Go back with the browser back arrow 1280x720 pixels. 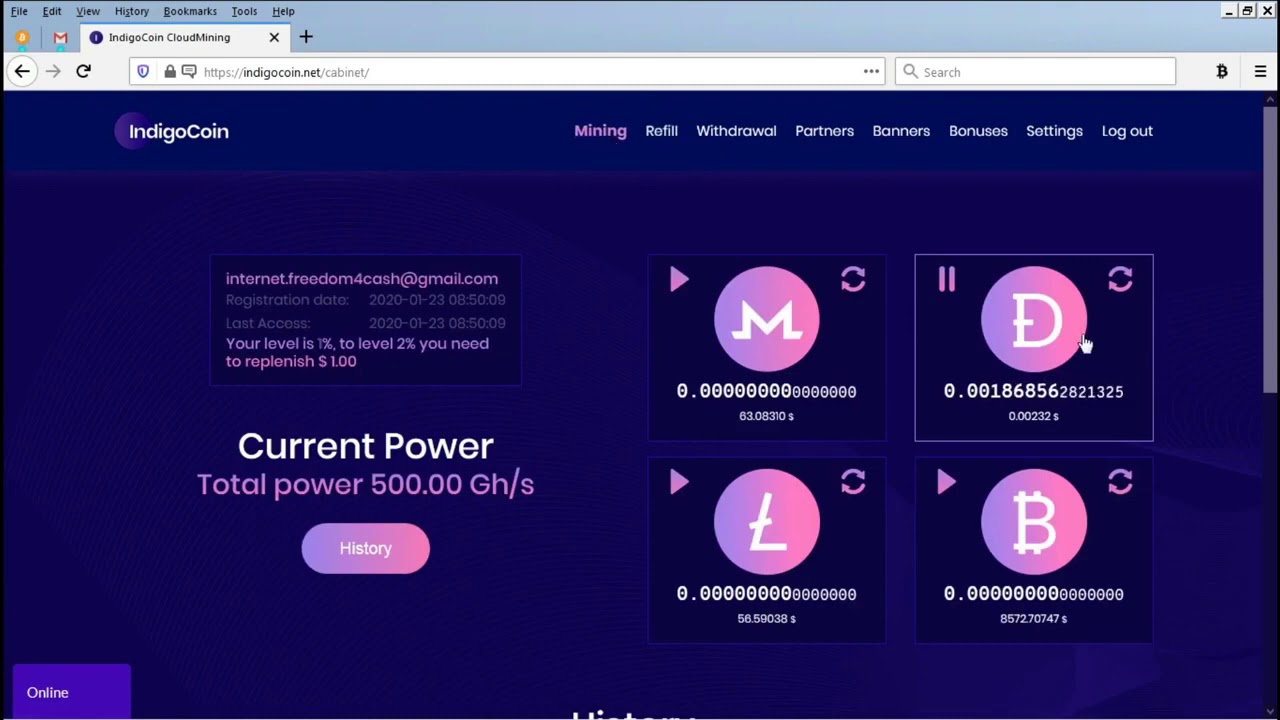click(x=22, y=71)
